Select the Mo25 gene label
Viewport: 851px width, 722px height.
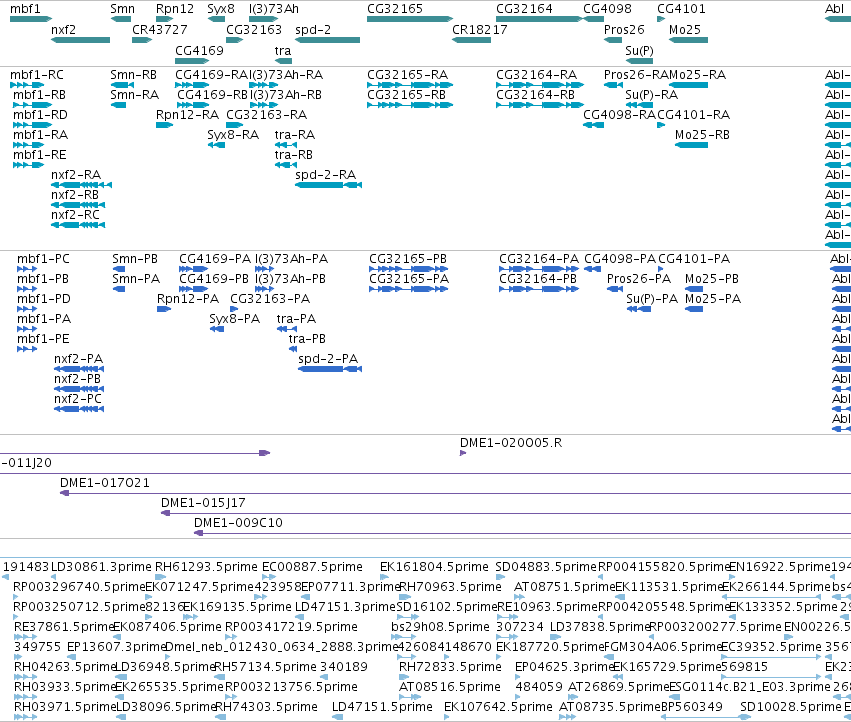(x=684, y=30)
